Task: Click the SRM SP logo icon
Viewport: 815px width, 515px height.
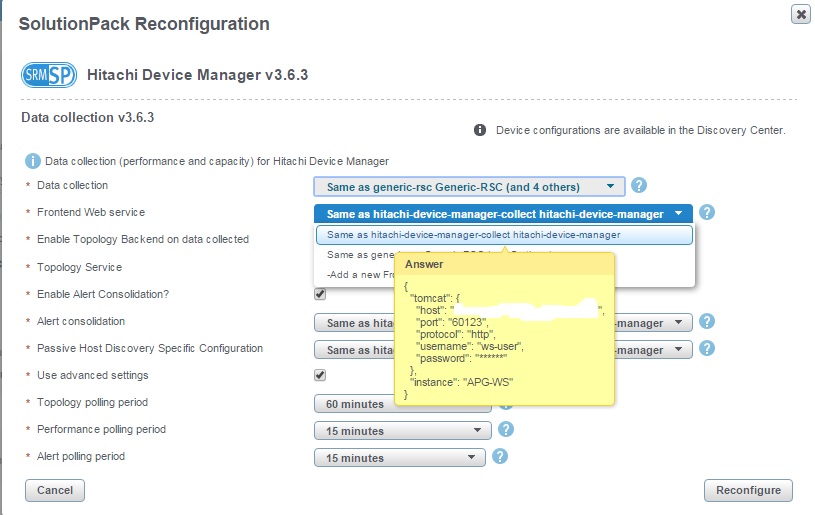Action: tap(49, 75)
